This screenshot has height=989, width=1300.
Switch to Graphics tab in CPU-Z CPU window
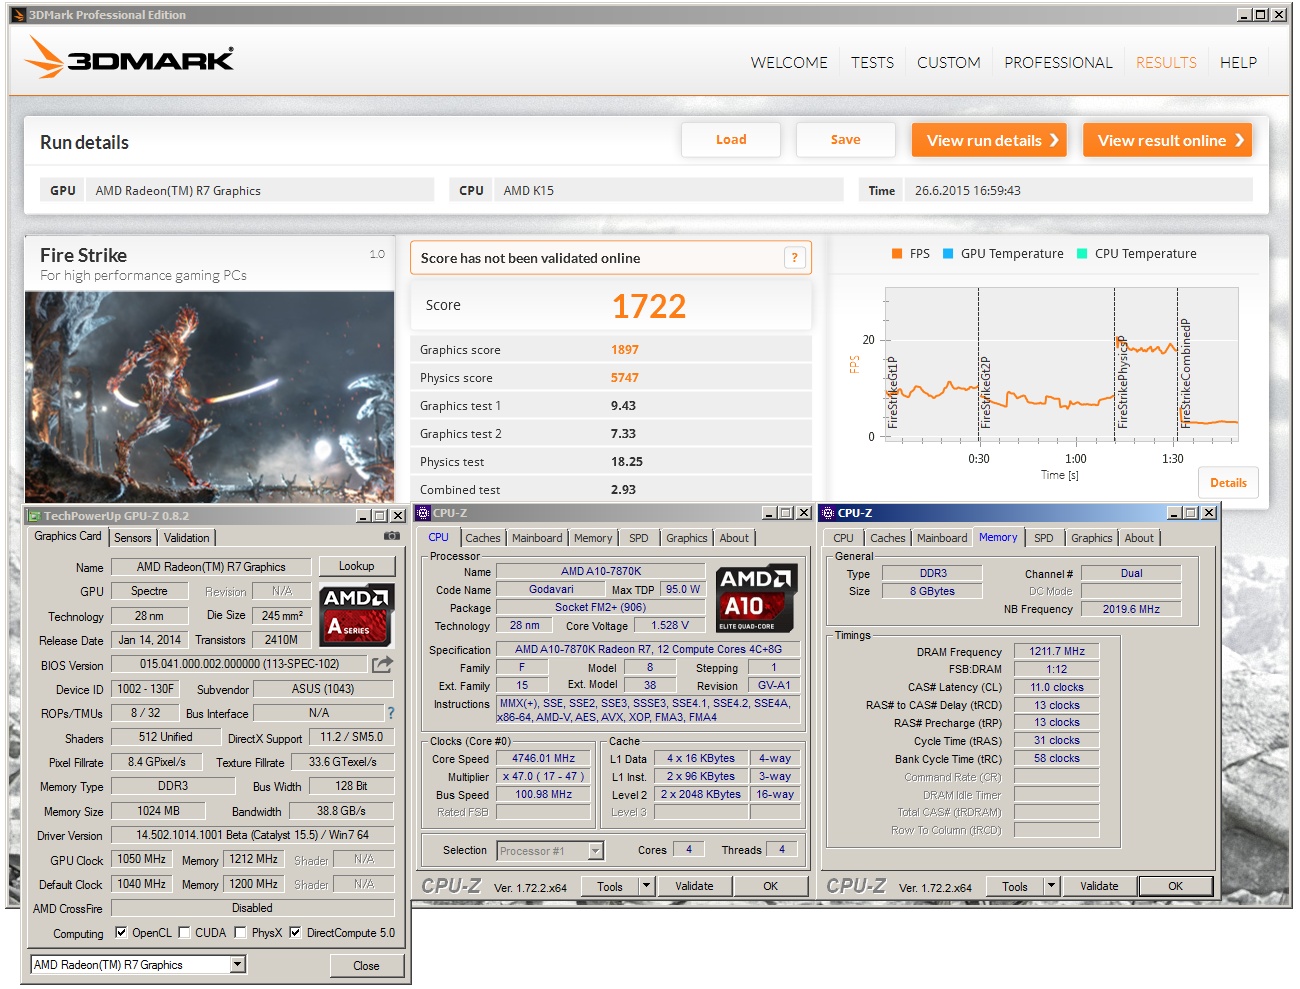pyautogui.click(x=687, y=538)
